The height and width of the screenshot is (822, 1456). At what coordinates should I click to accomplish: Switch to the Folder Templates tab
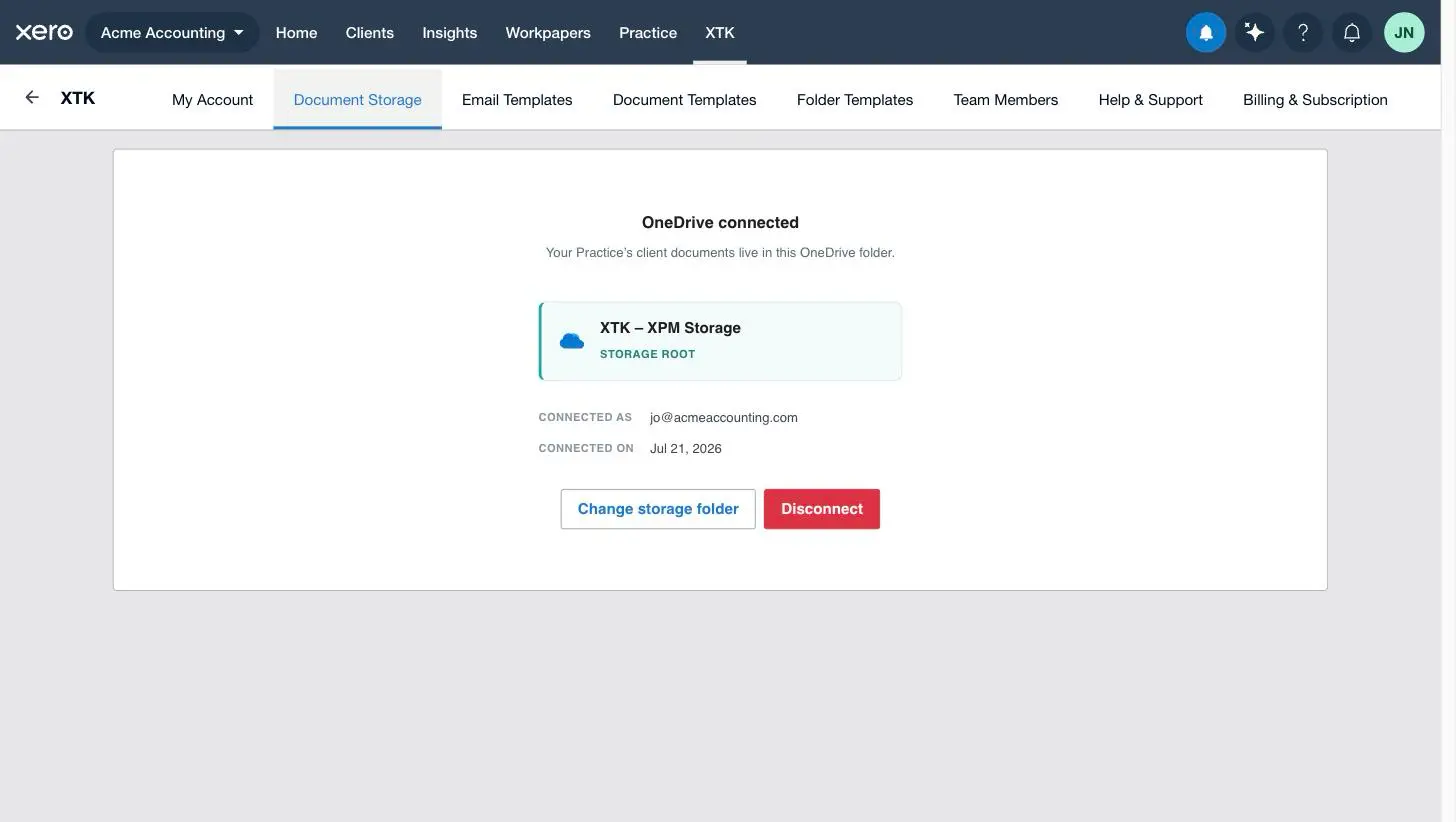[x=855, y=99]
